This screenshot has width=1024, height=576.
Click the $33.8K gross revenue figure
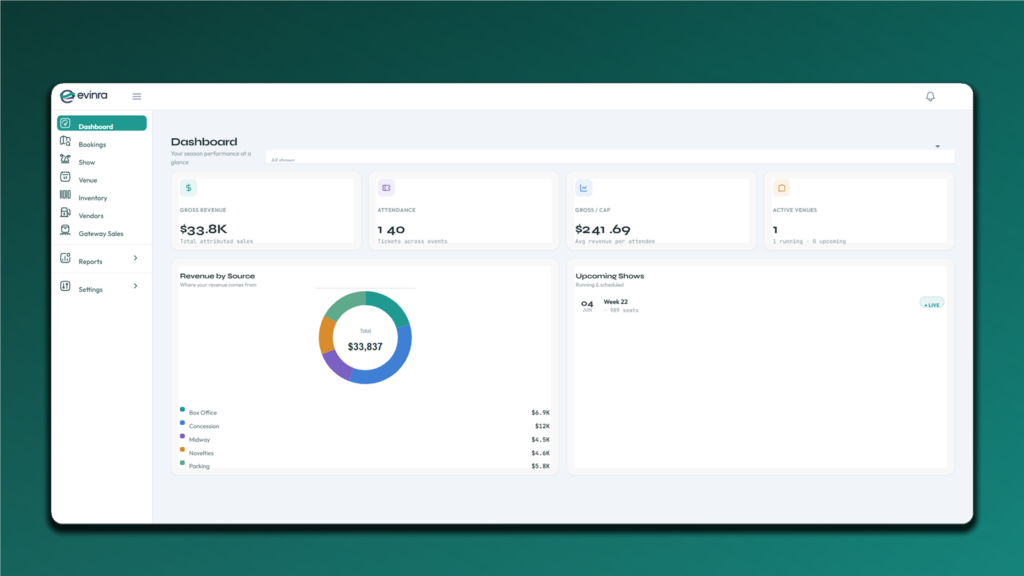pyautogui.click(x=203, y=229)
